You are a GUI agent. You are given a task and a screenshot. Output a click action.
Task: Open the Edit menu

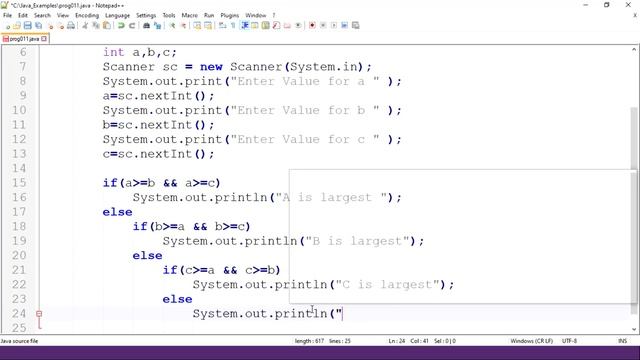pos(23,16)
